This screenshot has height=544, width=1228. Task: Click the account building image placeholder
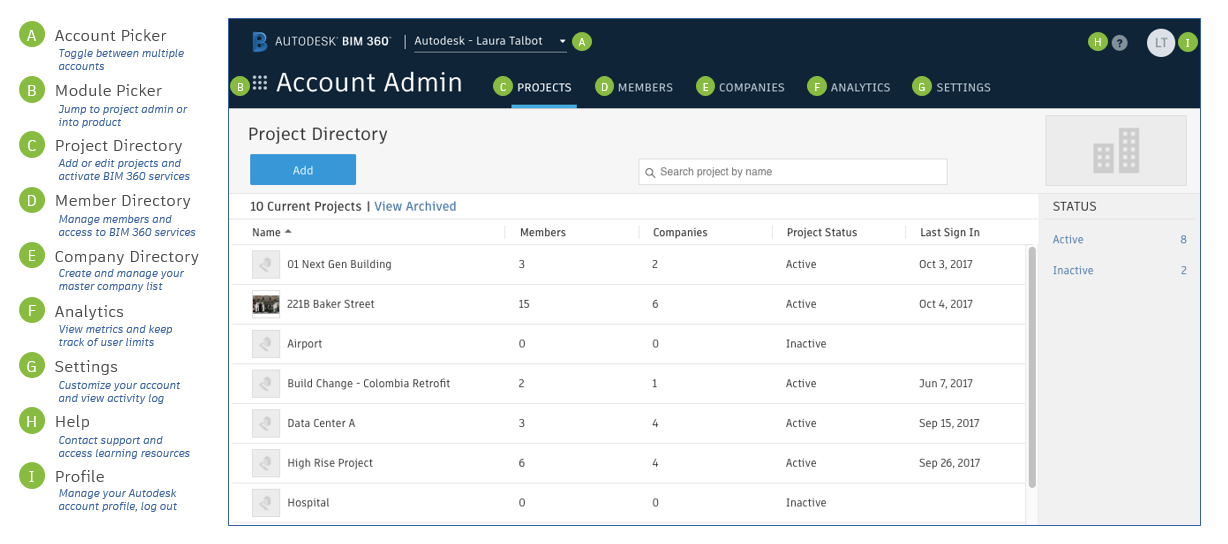click(x=1116, y=150)
